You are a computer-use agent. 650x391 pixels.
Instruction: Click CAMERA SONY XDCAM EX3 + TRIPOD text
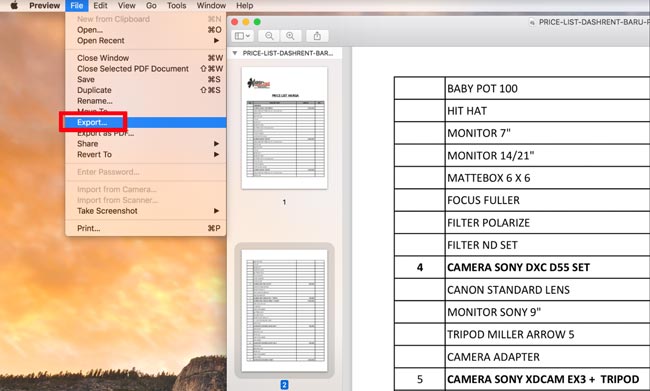click(x=543, y=379)
